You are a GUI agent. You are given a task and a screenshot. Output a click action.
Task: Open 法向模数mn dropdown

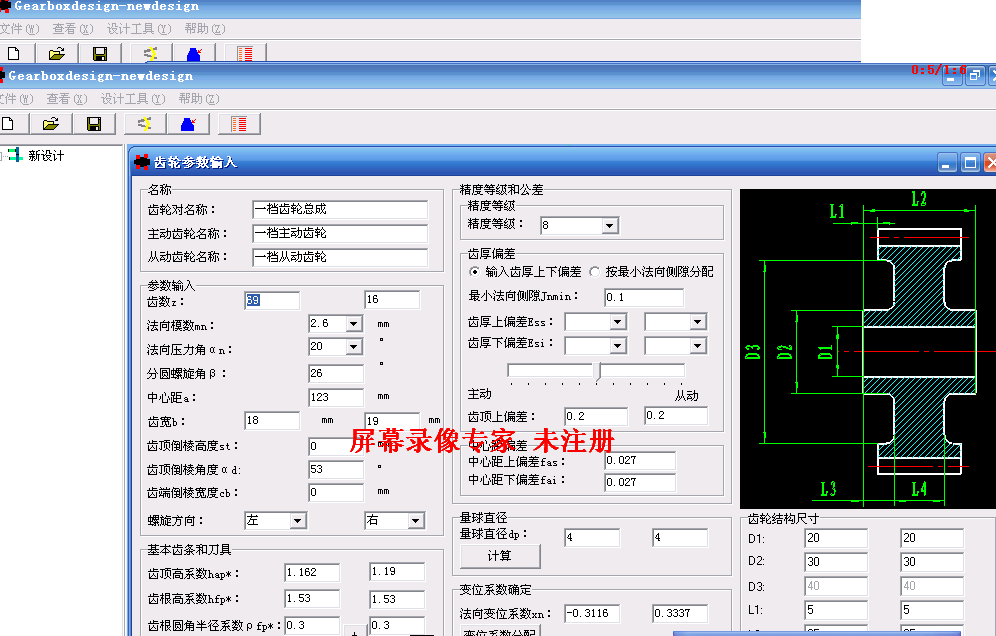pos(354,324)
